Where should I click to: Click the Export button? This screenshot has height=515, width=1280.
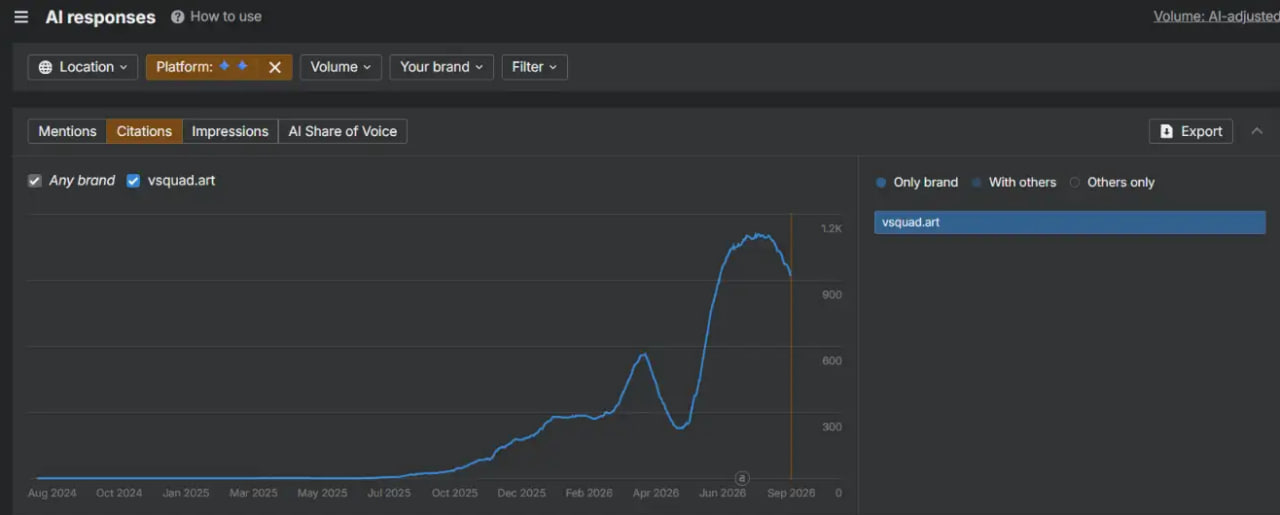tap(1191, 131)
